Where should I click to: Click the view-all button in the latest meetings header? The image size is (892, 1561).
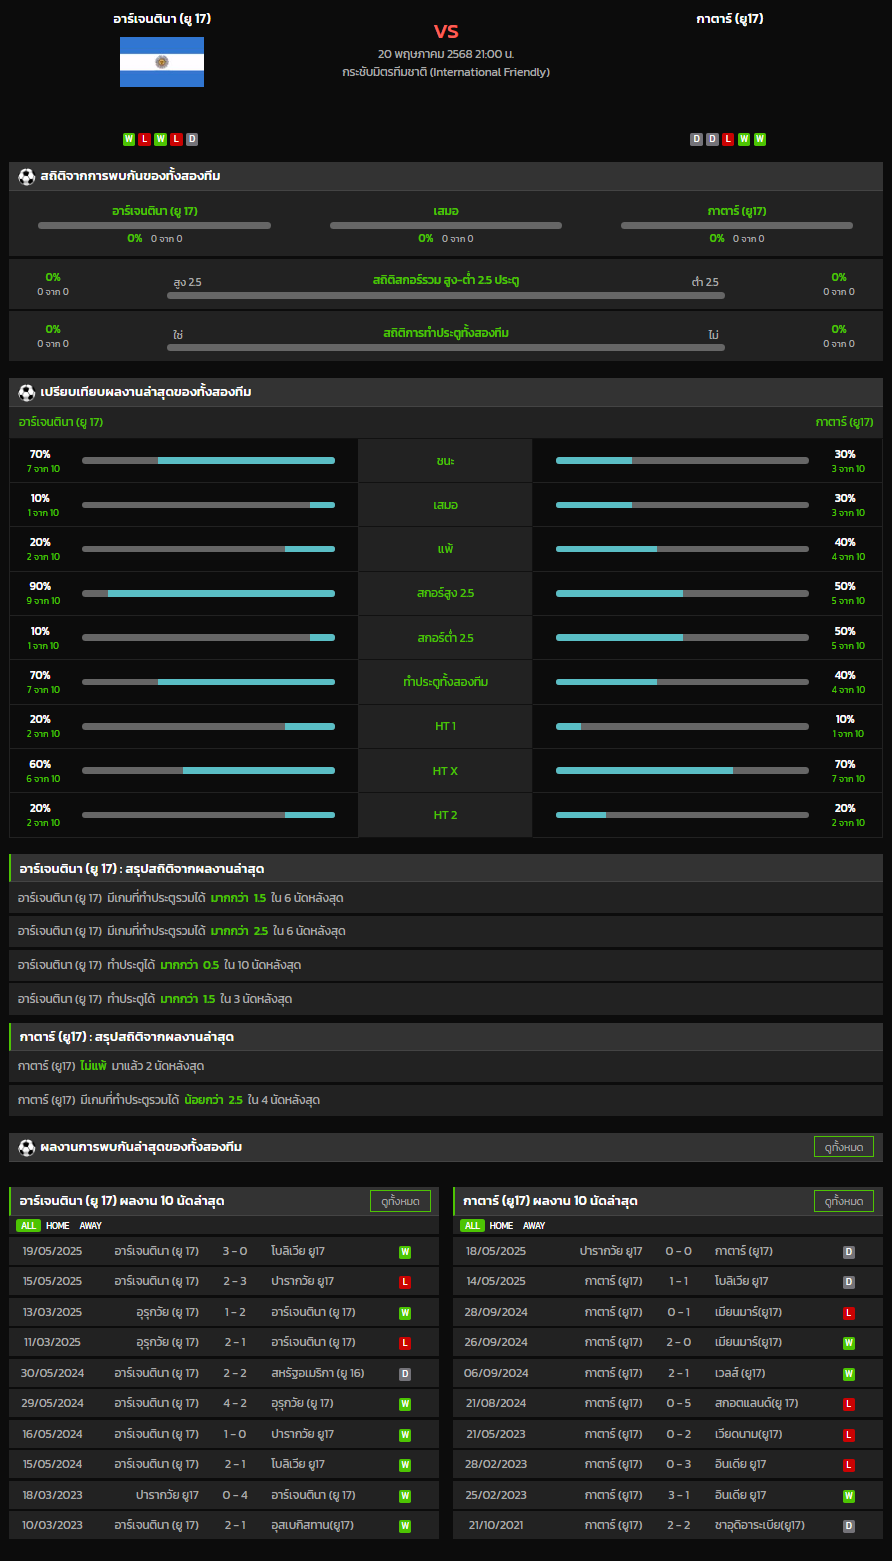coord(844,1147)
